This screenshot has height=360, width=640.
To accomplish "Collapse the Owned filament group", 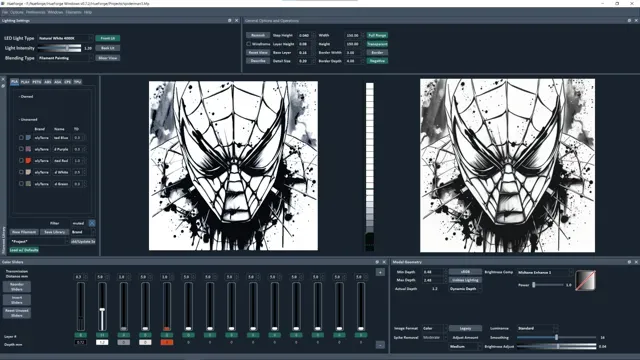I will tap(26, 97).
